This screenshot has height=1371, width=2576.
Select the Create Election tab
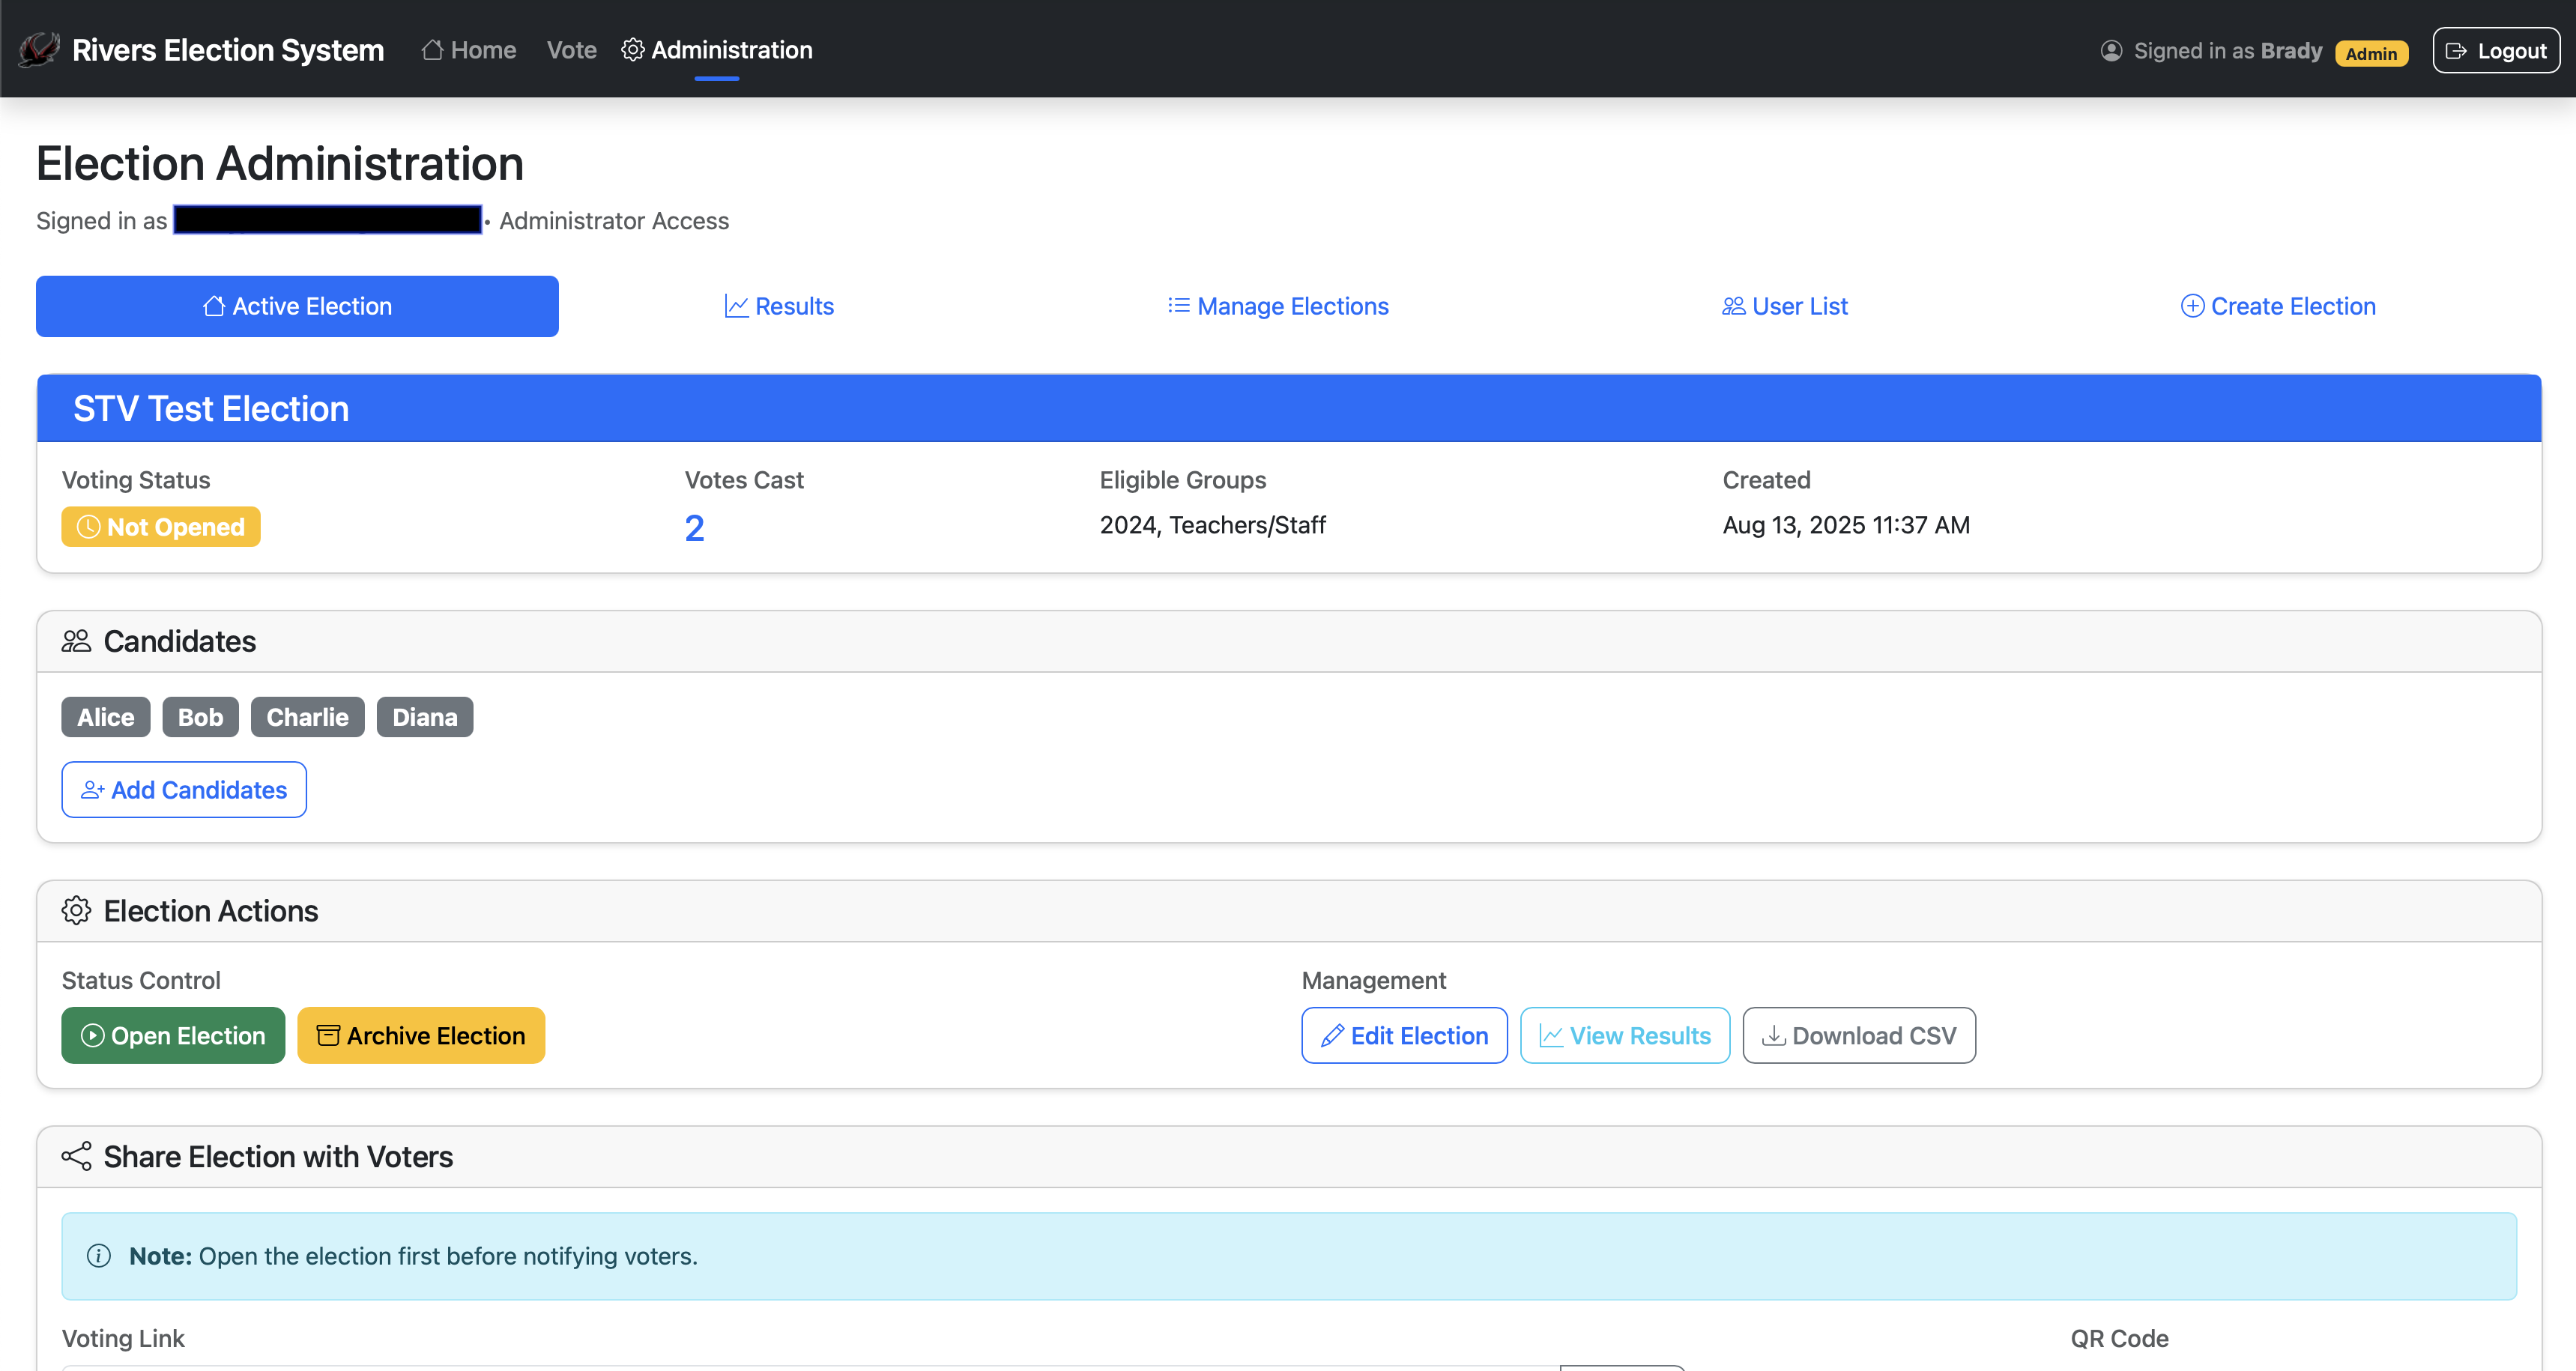[2278, 306]
